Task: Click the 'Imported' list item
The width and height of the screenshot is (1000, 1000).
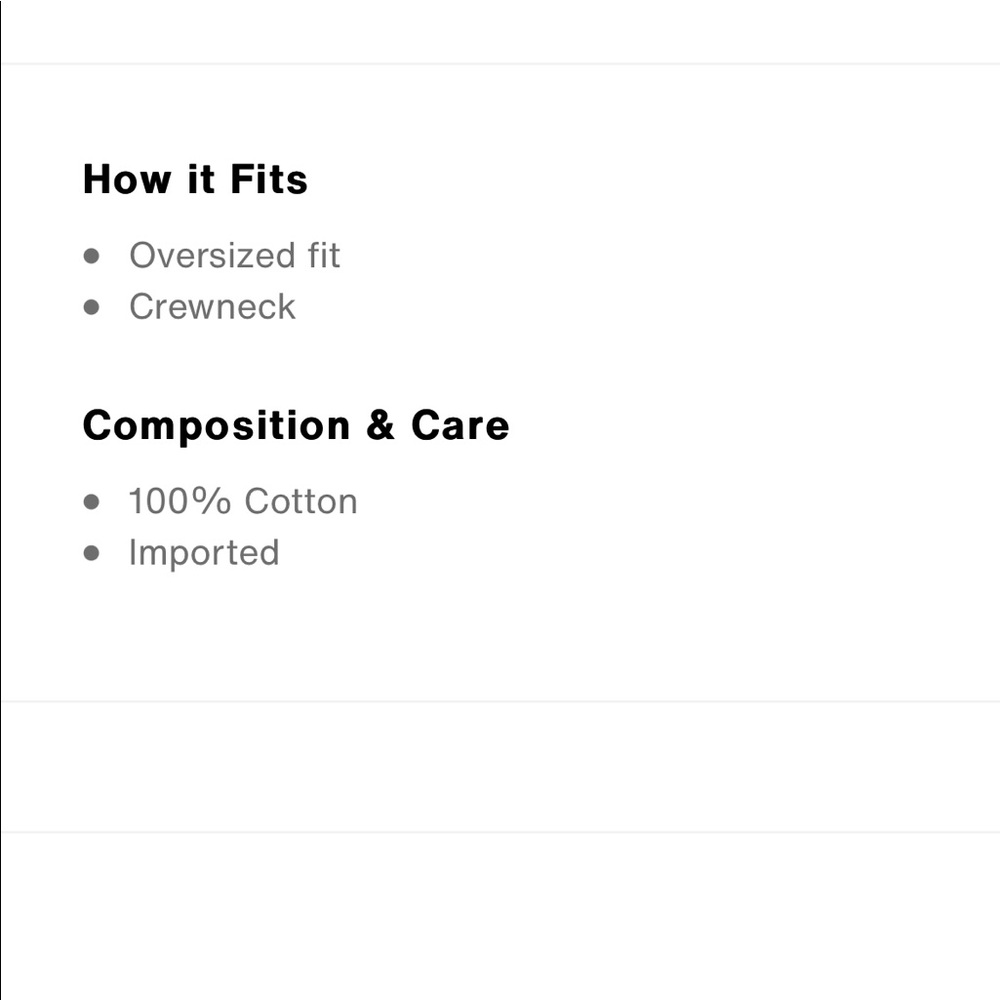Action: pos(204,552)
